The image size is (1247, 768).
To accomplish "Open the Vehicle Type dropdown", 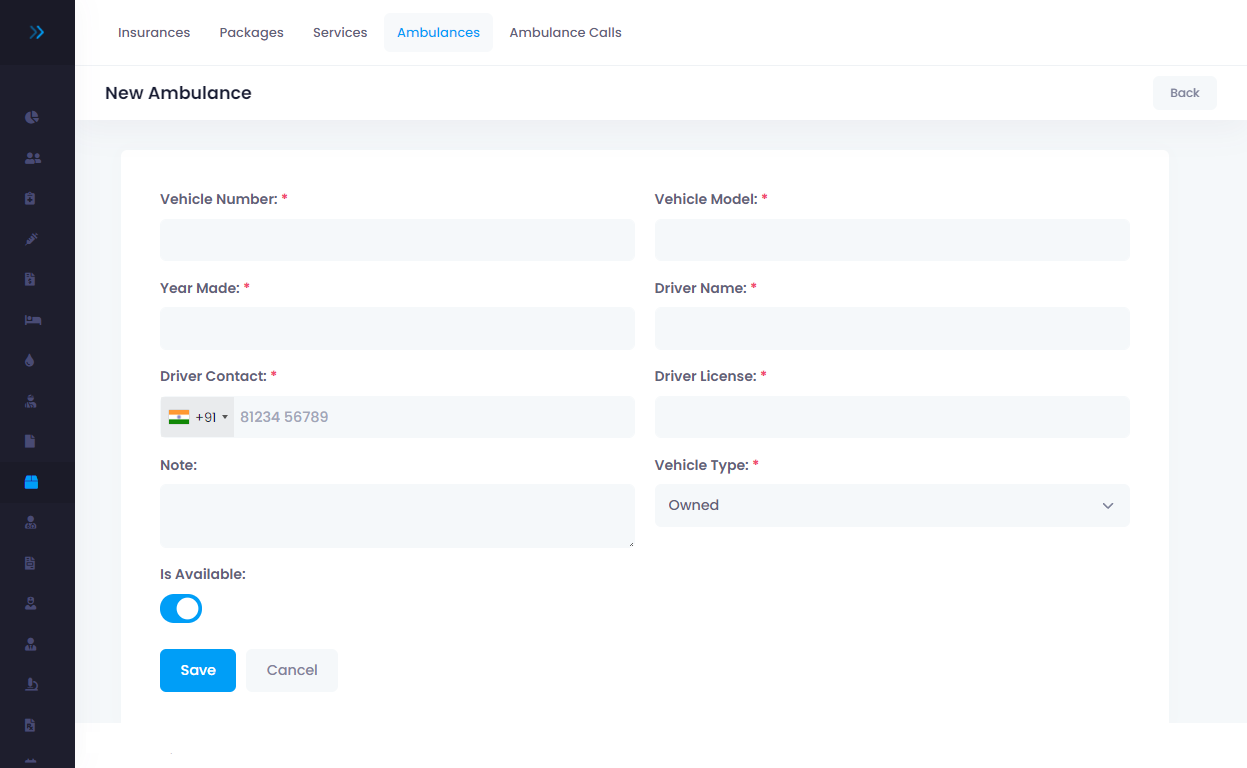I will point(891,505).
